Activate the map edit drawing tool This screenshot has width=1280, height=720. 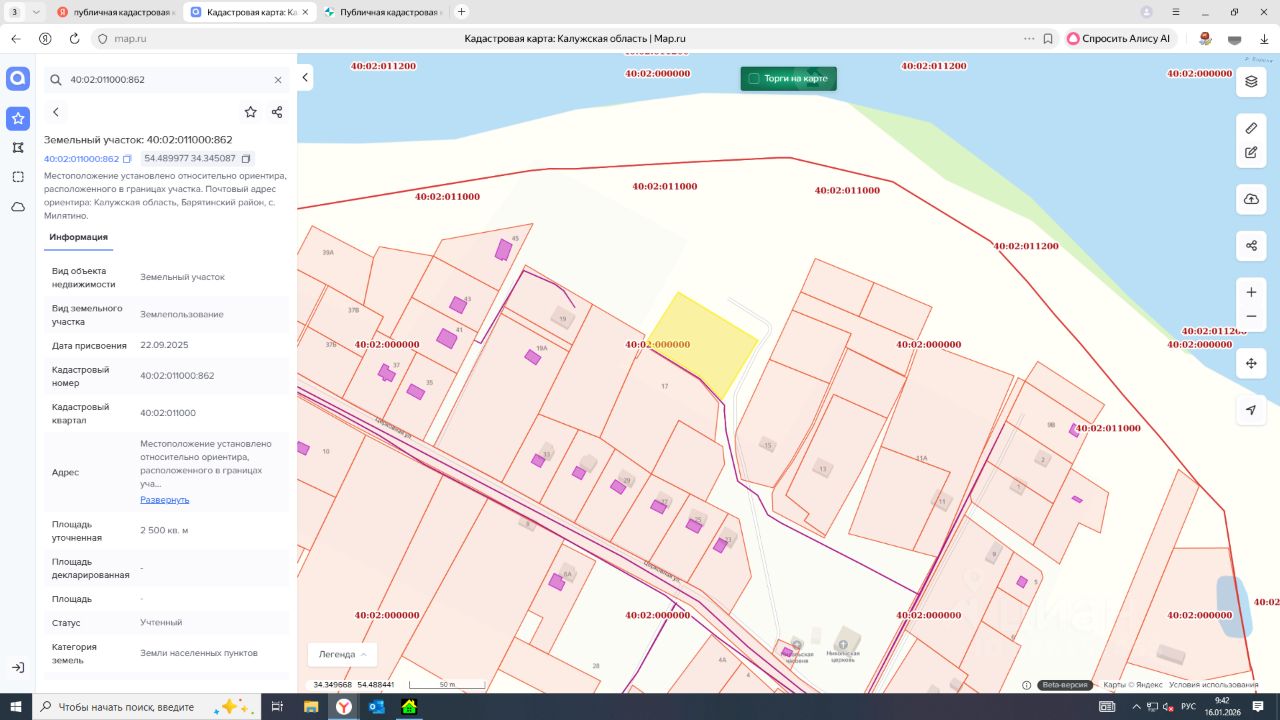[x=1251, y=153]
